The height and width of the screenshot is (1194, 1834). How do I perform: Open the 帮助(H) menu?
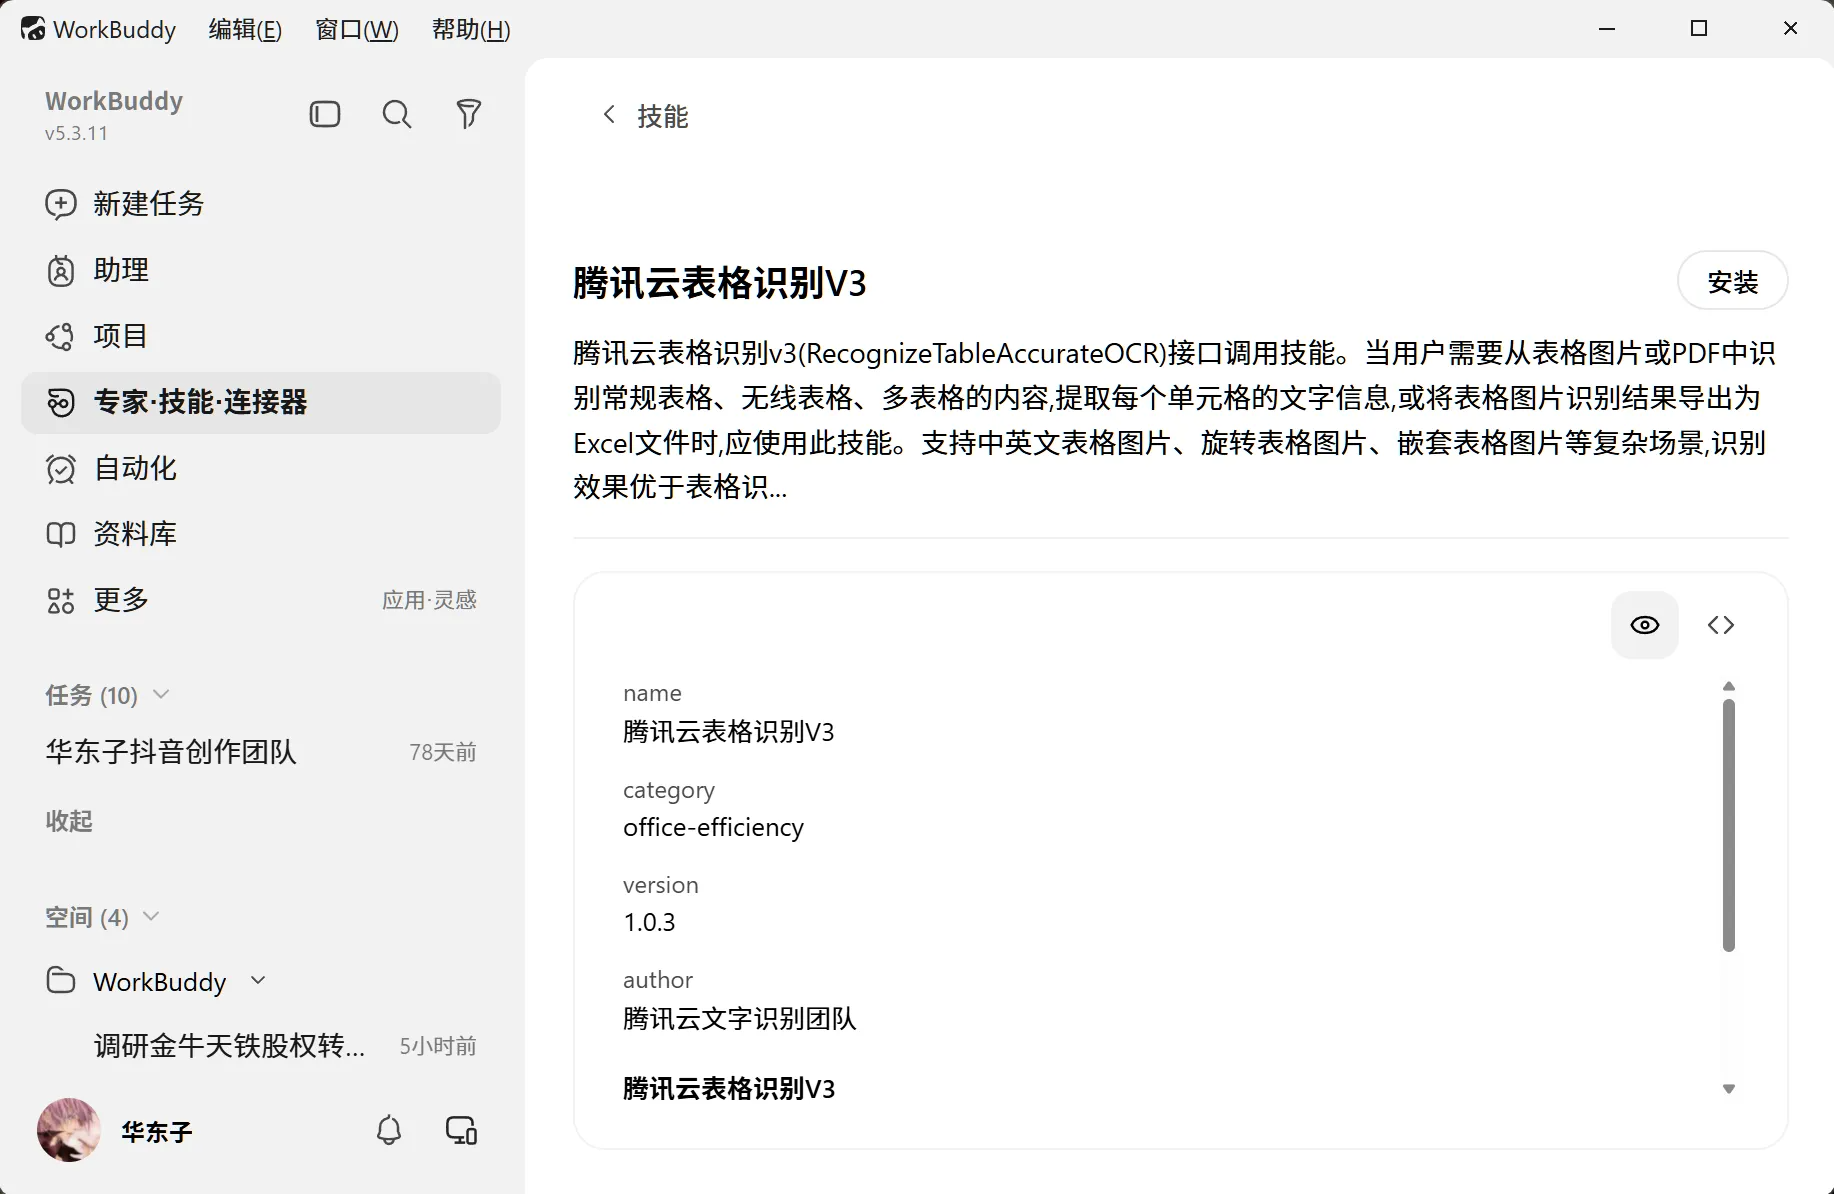click(471, 30)
